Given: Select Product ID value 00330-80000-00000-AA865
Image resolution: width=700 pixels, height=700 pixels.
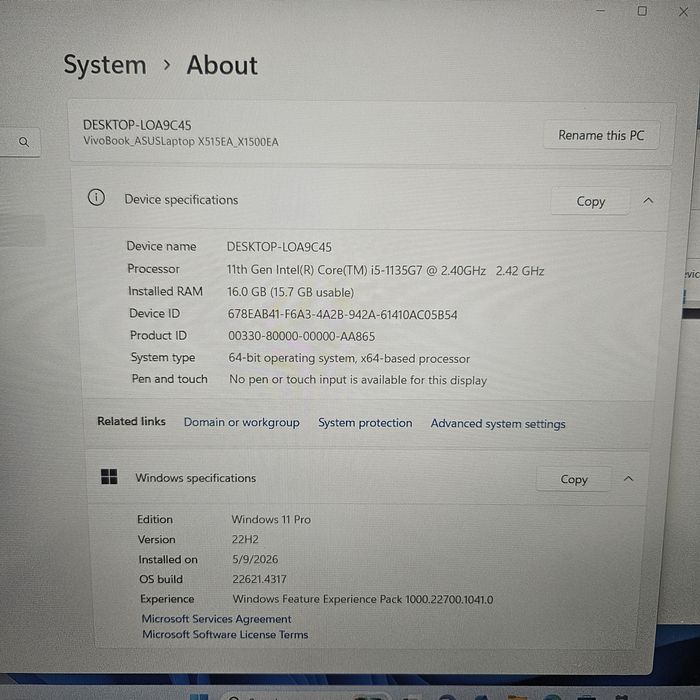Looking at the screenshot, I should click(x=301, y=336).
